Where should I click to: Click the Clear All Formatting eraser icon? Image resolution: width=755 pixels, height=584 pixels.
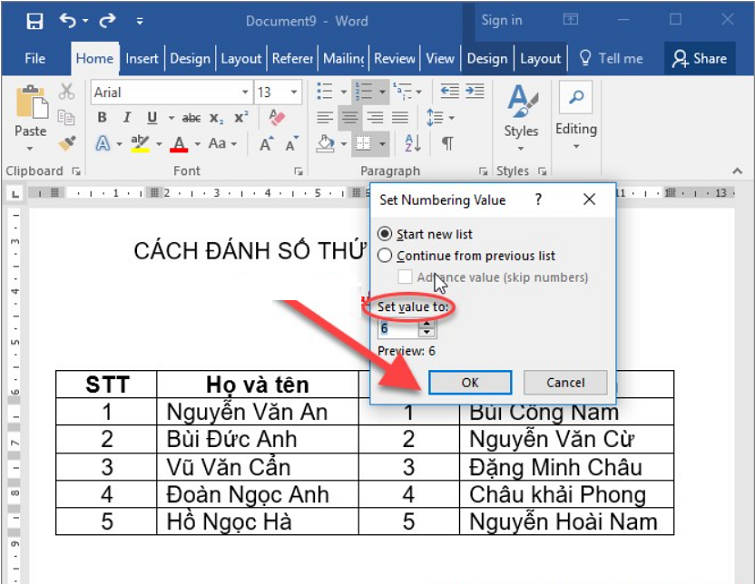[278, 118]
